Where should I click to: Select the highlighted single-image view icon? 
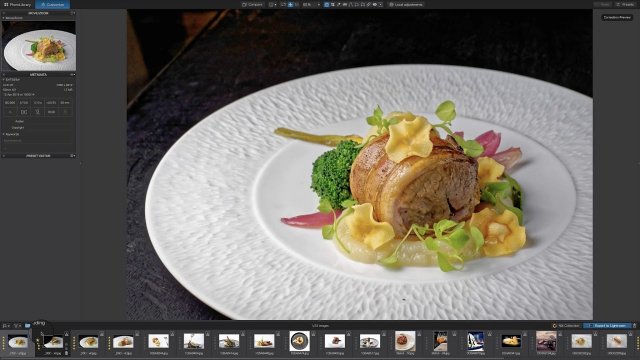click(x=291, y=4)
